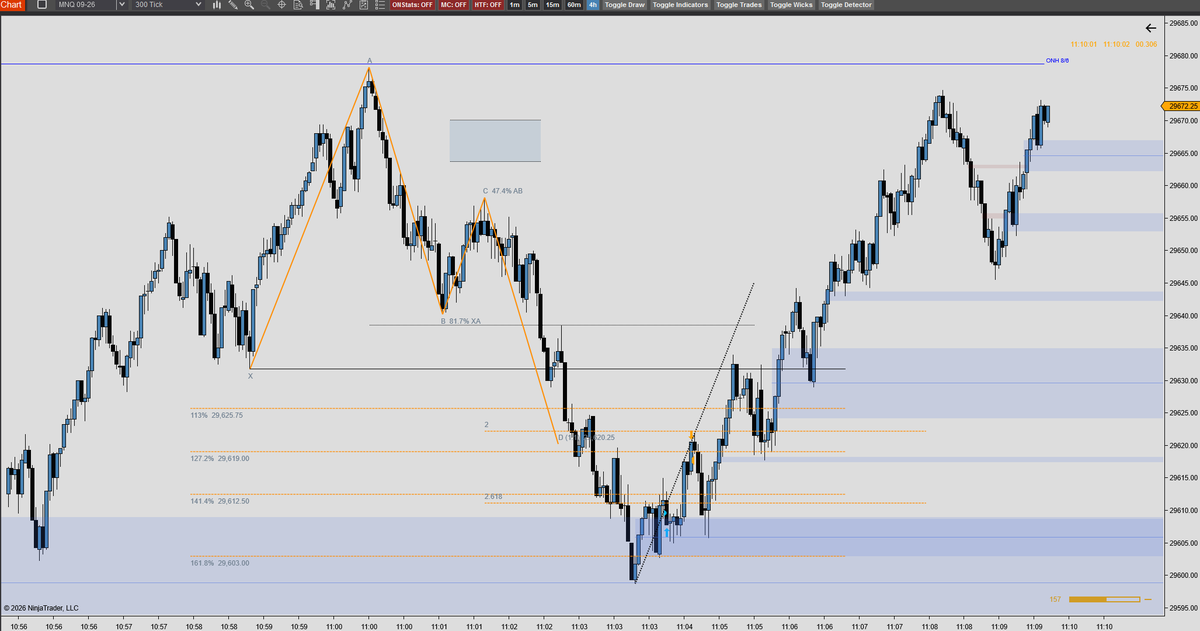Switch to 4h timeframe

point(593,5)
